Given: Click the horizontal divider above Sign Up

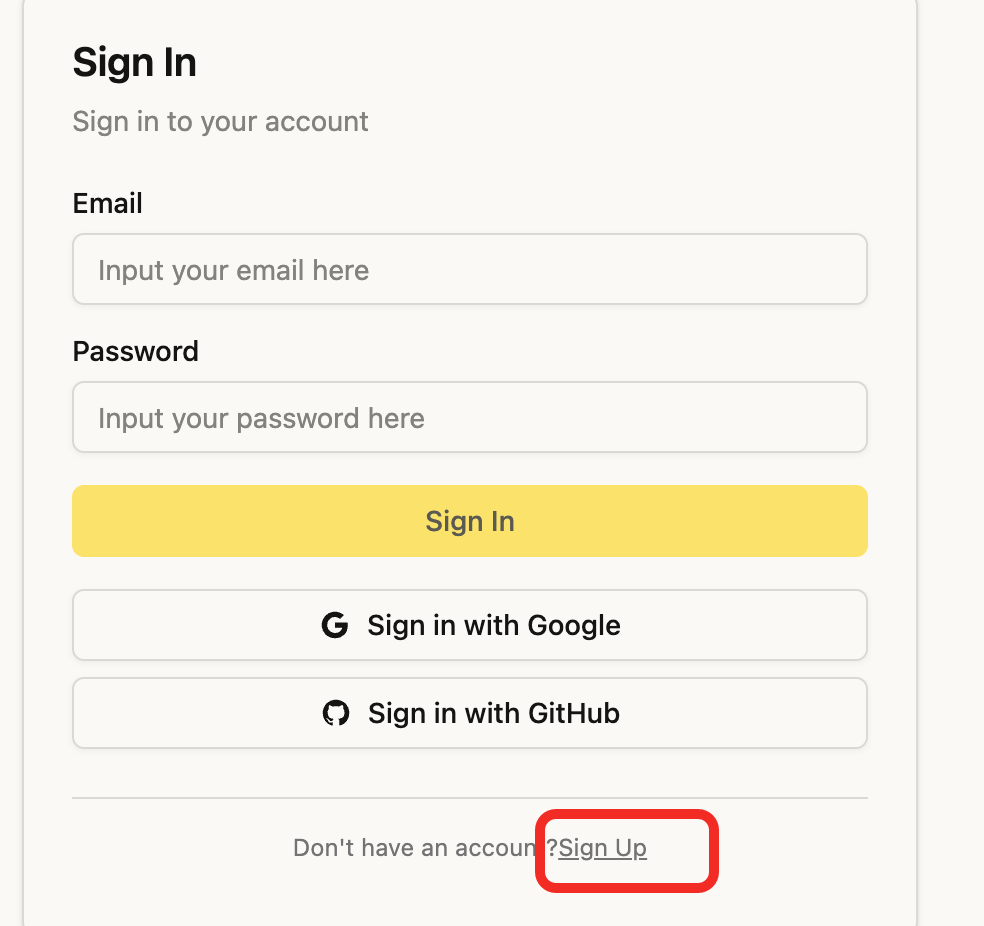Looking at the screenshot, I should click(x=469, y=798).
